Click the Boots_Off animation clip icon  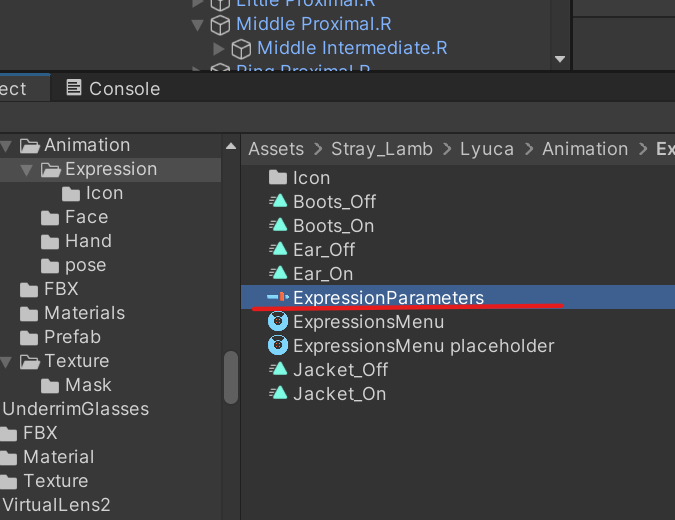tap(278, 202)
